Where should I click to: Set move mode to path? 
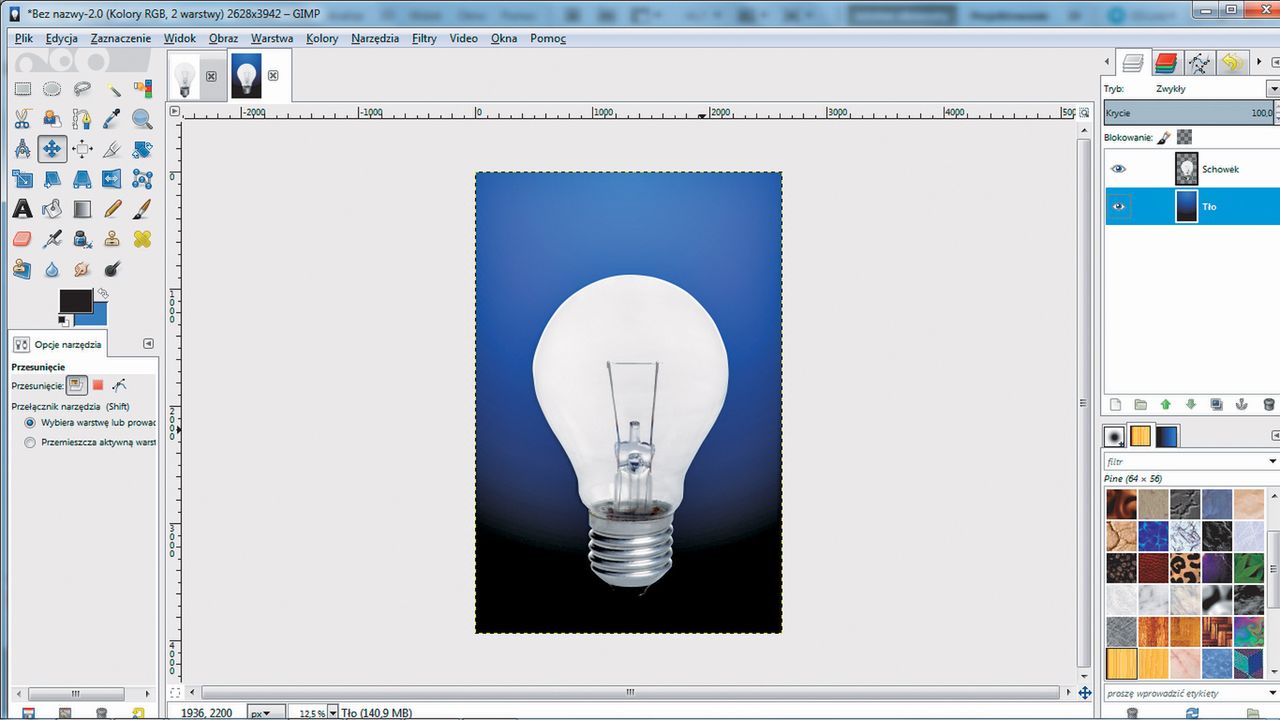(x=119, y=385)
